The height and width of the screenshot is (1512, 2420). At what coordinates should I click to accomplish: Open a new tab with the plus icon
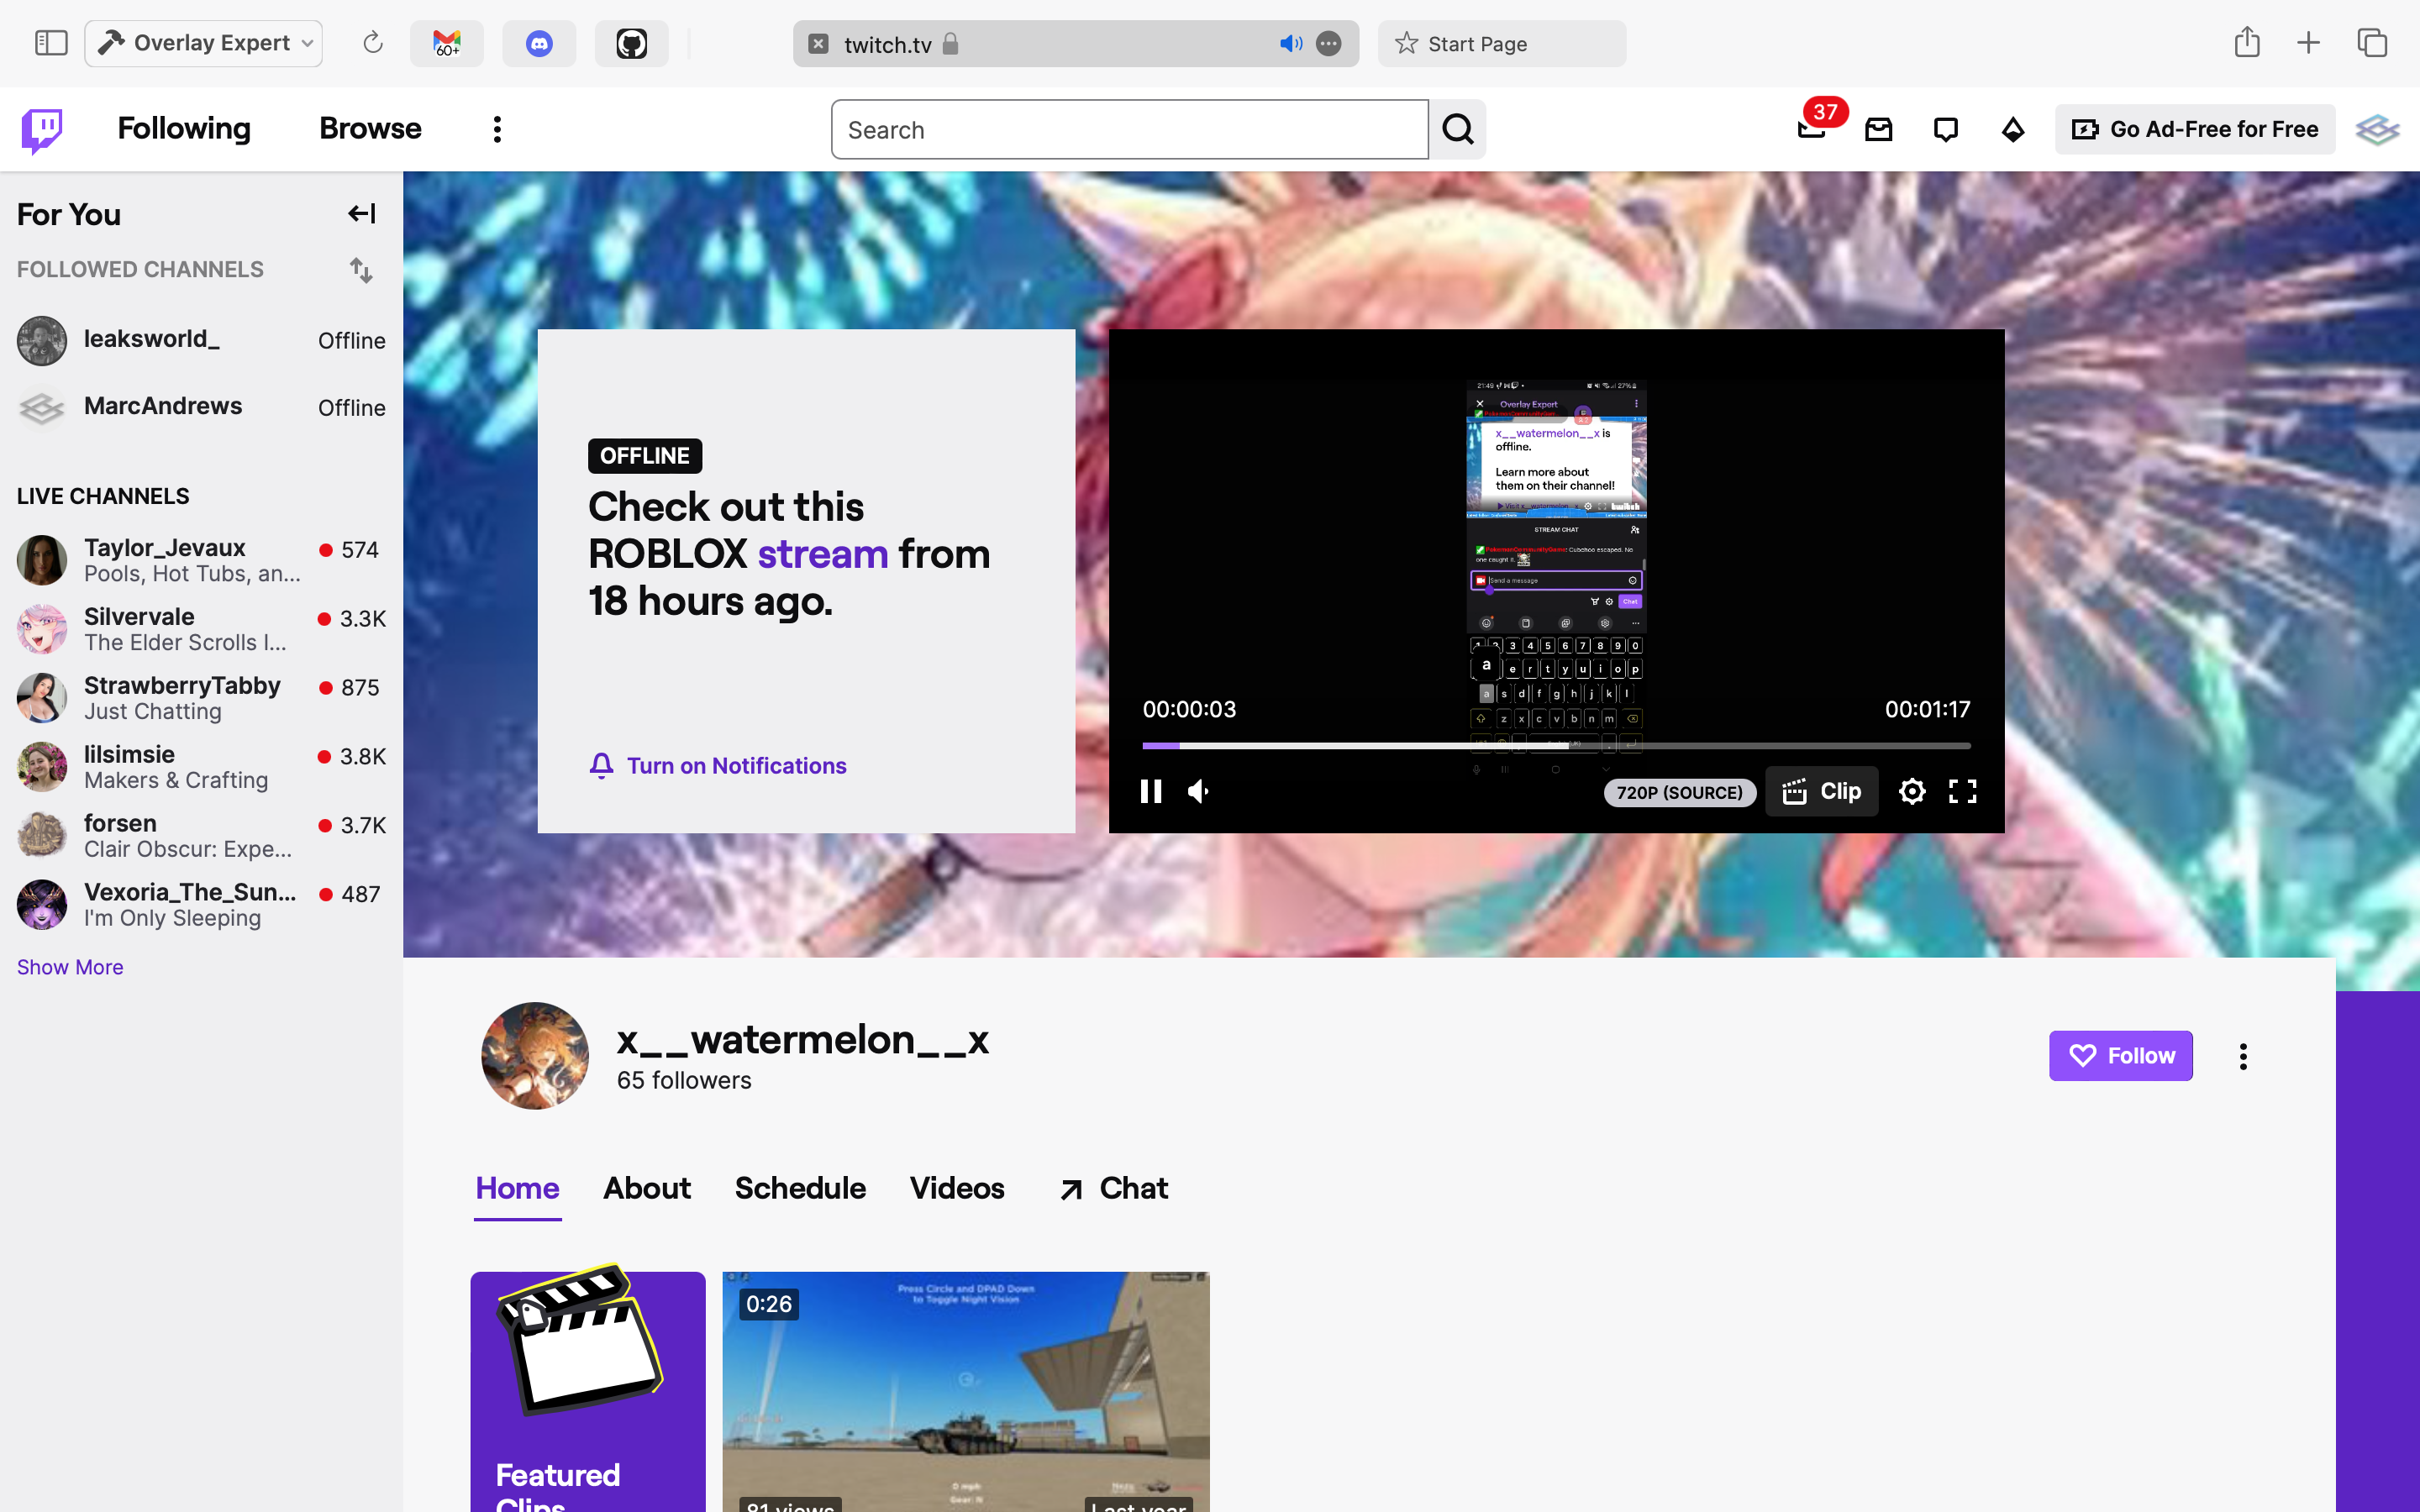(2308, 43)
